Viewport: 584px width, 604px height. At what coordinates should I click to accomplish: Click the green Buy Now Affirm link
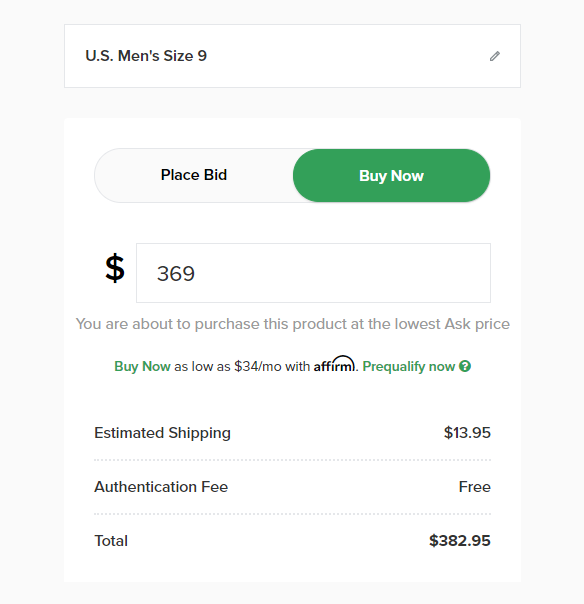(x=143, y=366)
